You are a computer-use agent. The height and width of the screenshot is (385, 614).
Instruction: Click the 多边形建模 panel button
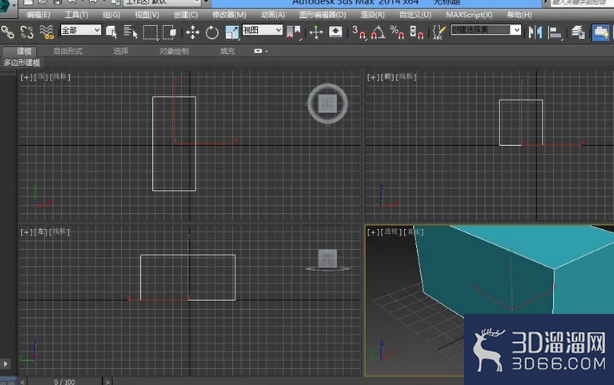22,63
